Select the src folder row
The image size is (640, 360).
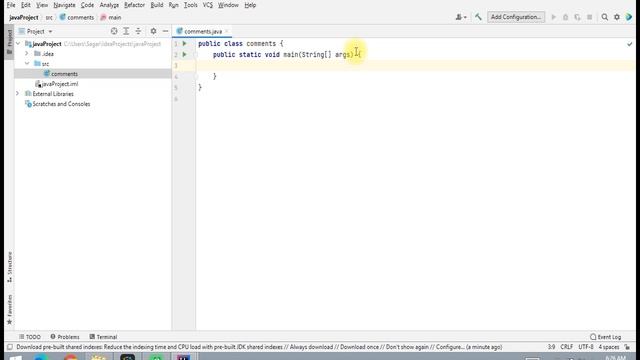coord(93,64)
